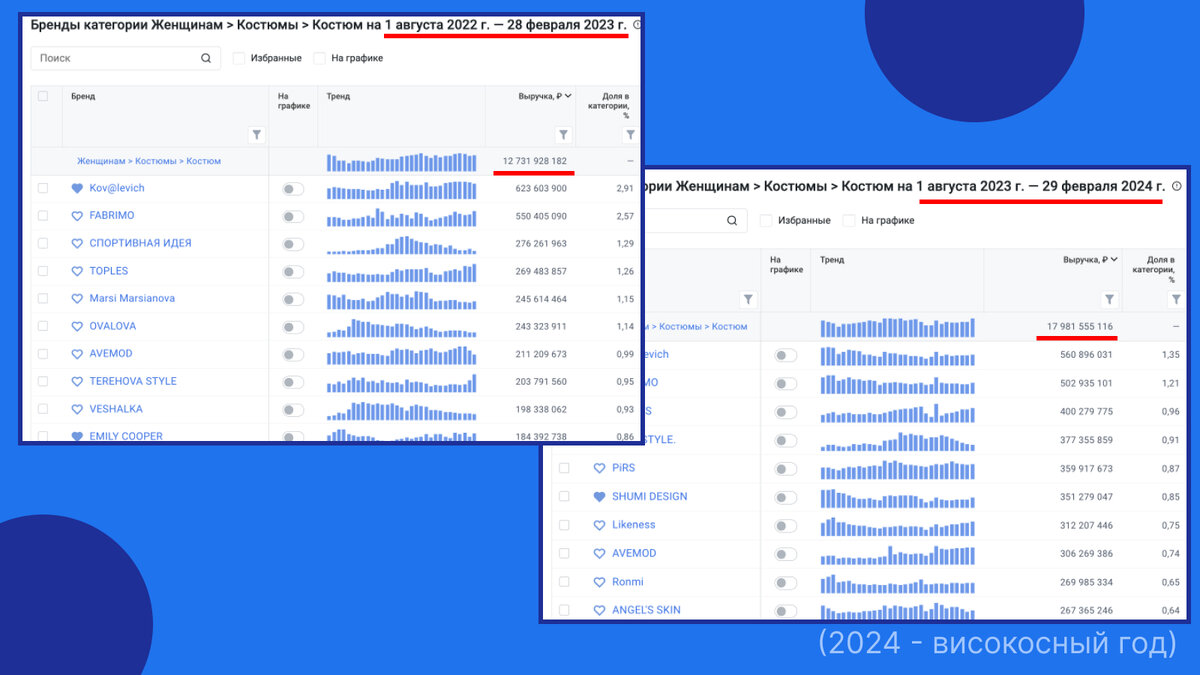The width and height of the screenshot is (1200, 675).
Task: Sort by Выручка arrow in 2023–2024 window
Action: (1115, 260)
